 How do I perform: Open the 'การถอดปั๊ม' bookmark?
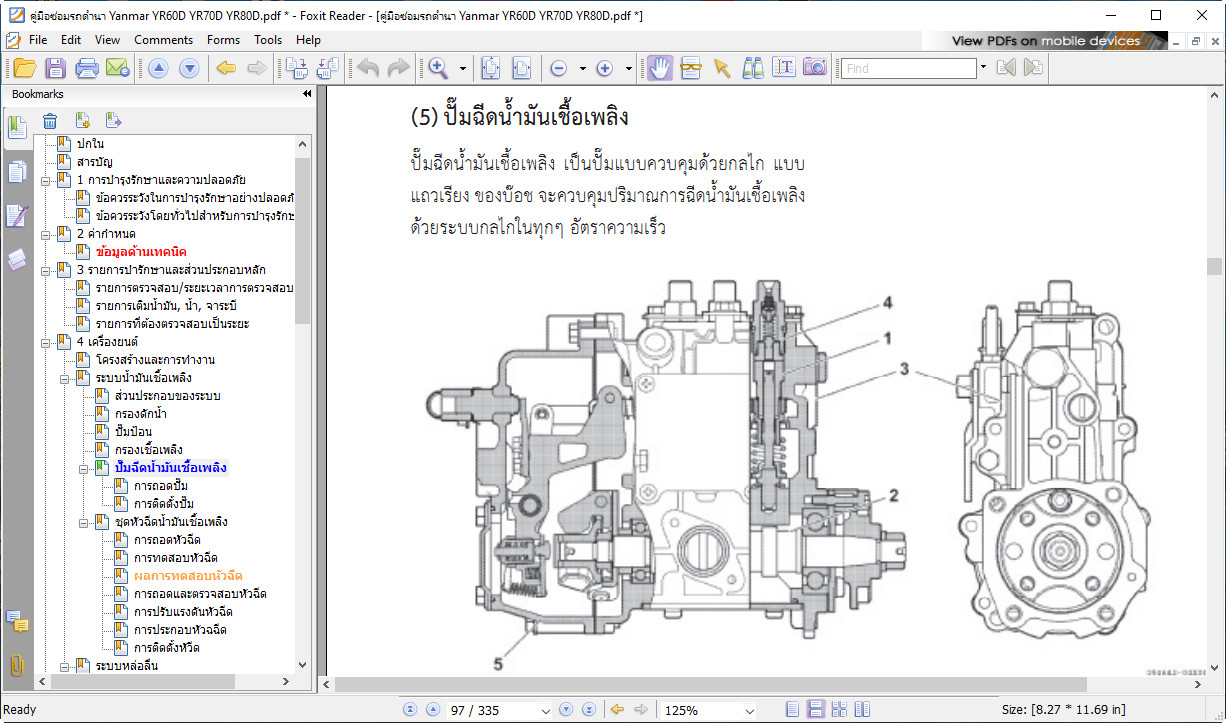click(161, 485)
